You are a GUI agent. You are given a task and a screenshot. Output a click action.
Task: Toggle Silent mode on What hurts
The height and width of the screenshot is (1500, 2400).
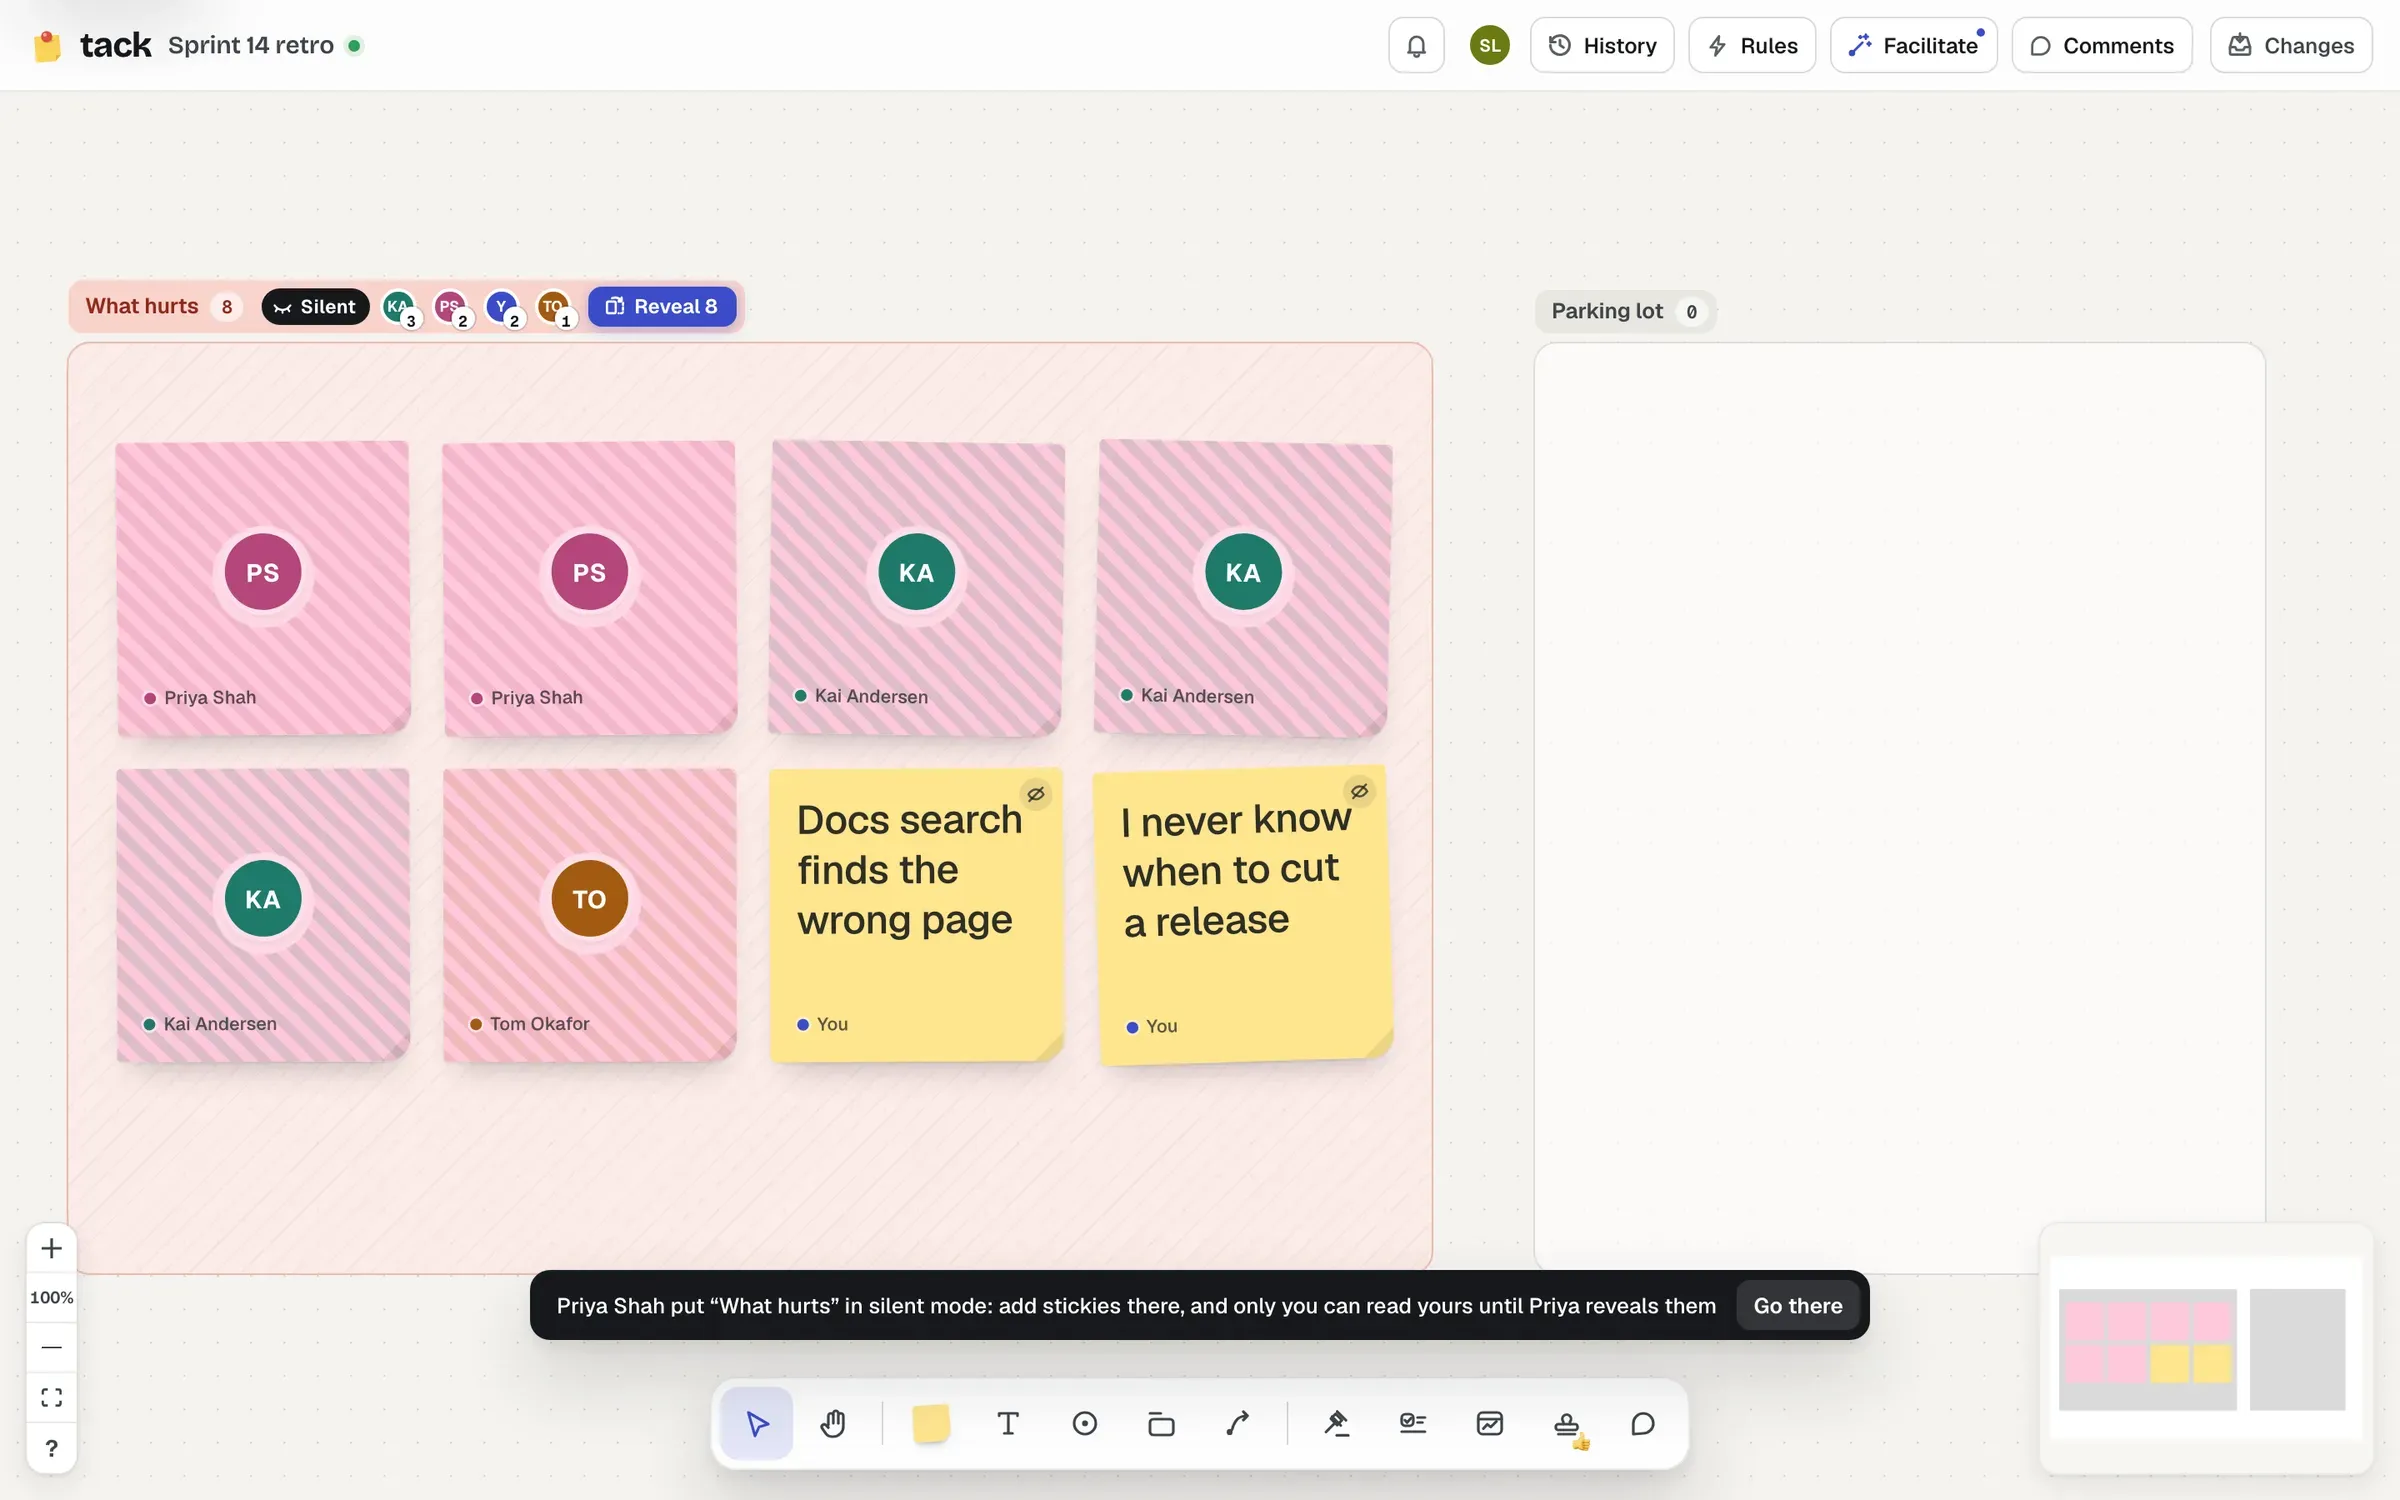coord(315,307)
